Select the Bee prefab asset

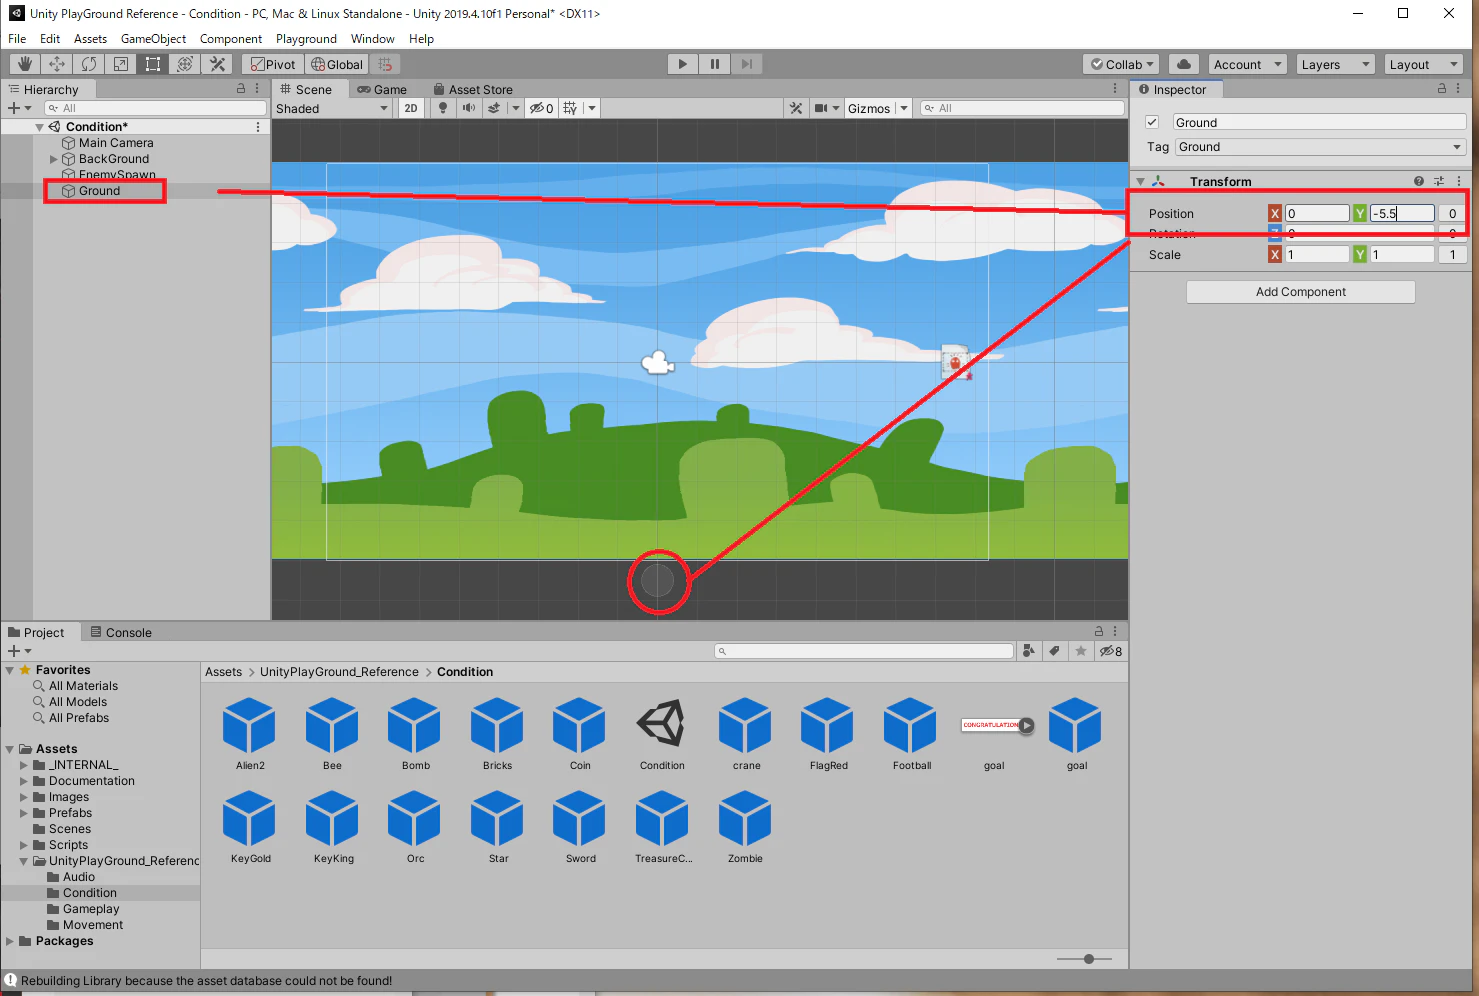332,734
